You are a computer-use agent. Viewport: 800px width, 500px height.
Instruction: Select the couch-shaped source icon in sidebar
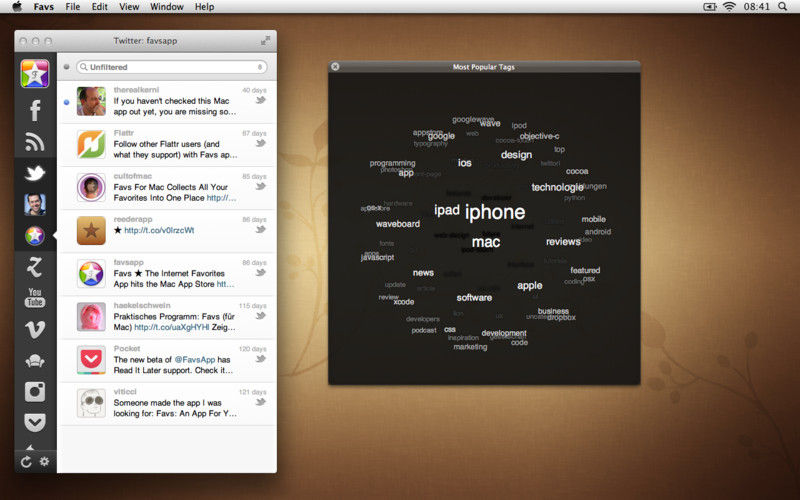click(35, 361)
